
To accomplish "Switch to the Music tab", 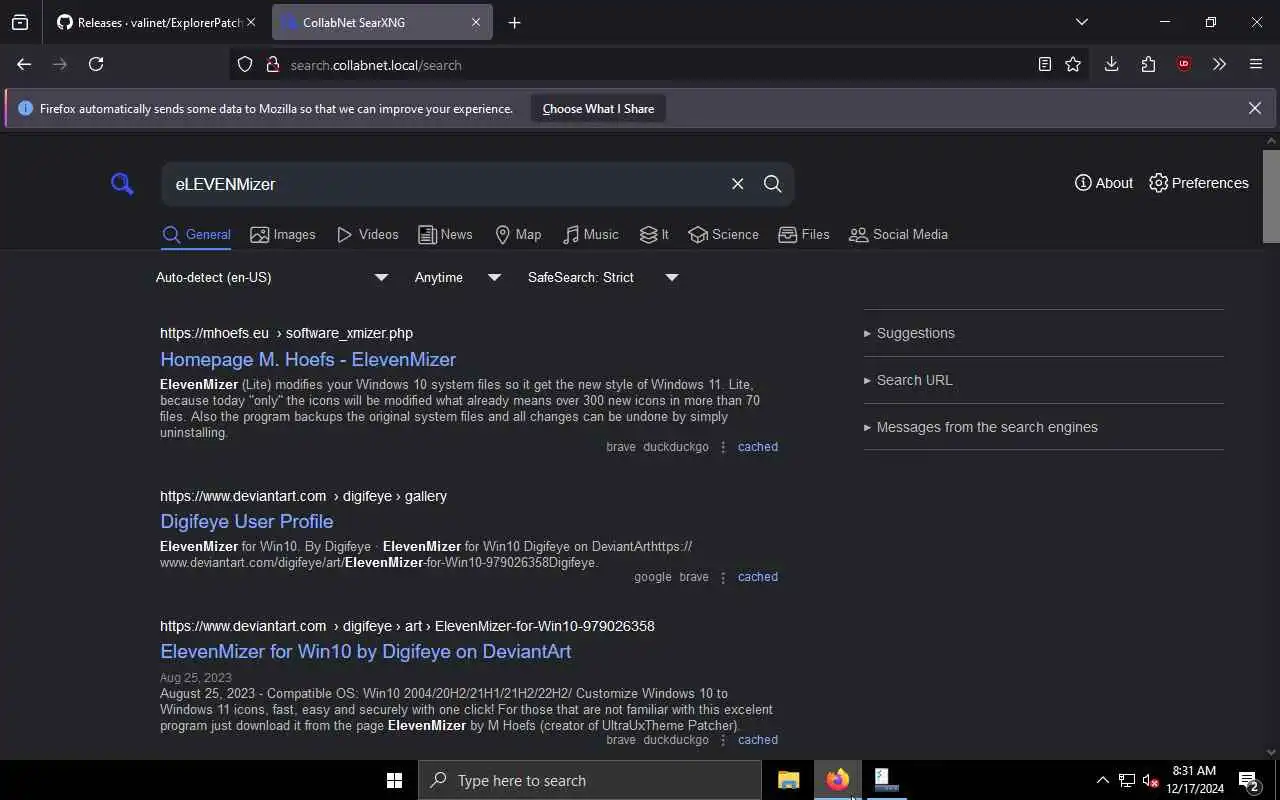I will (591, 234).
